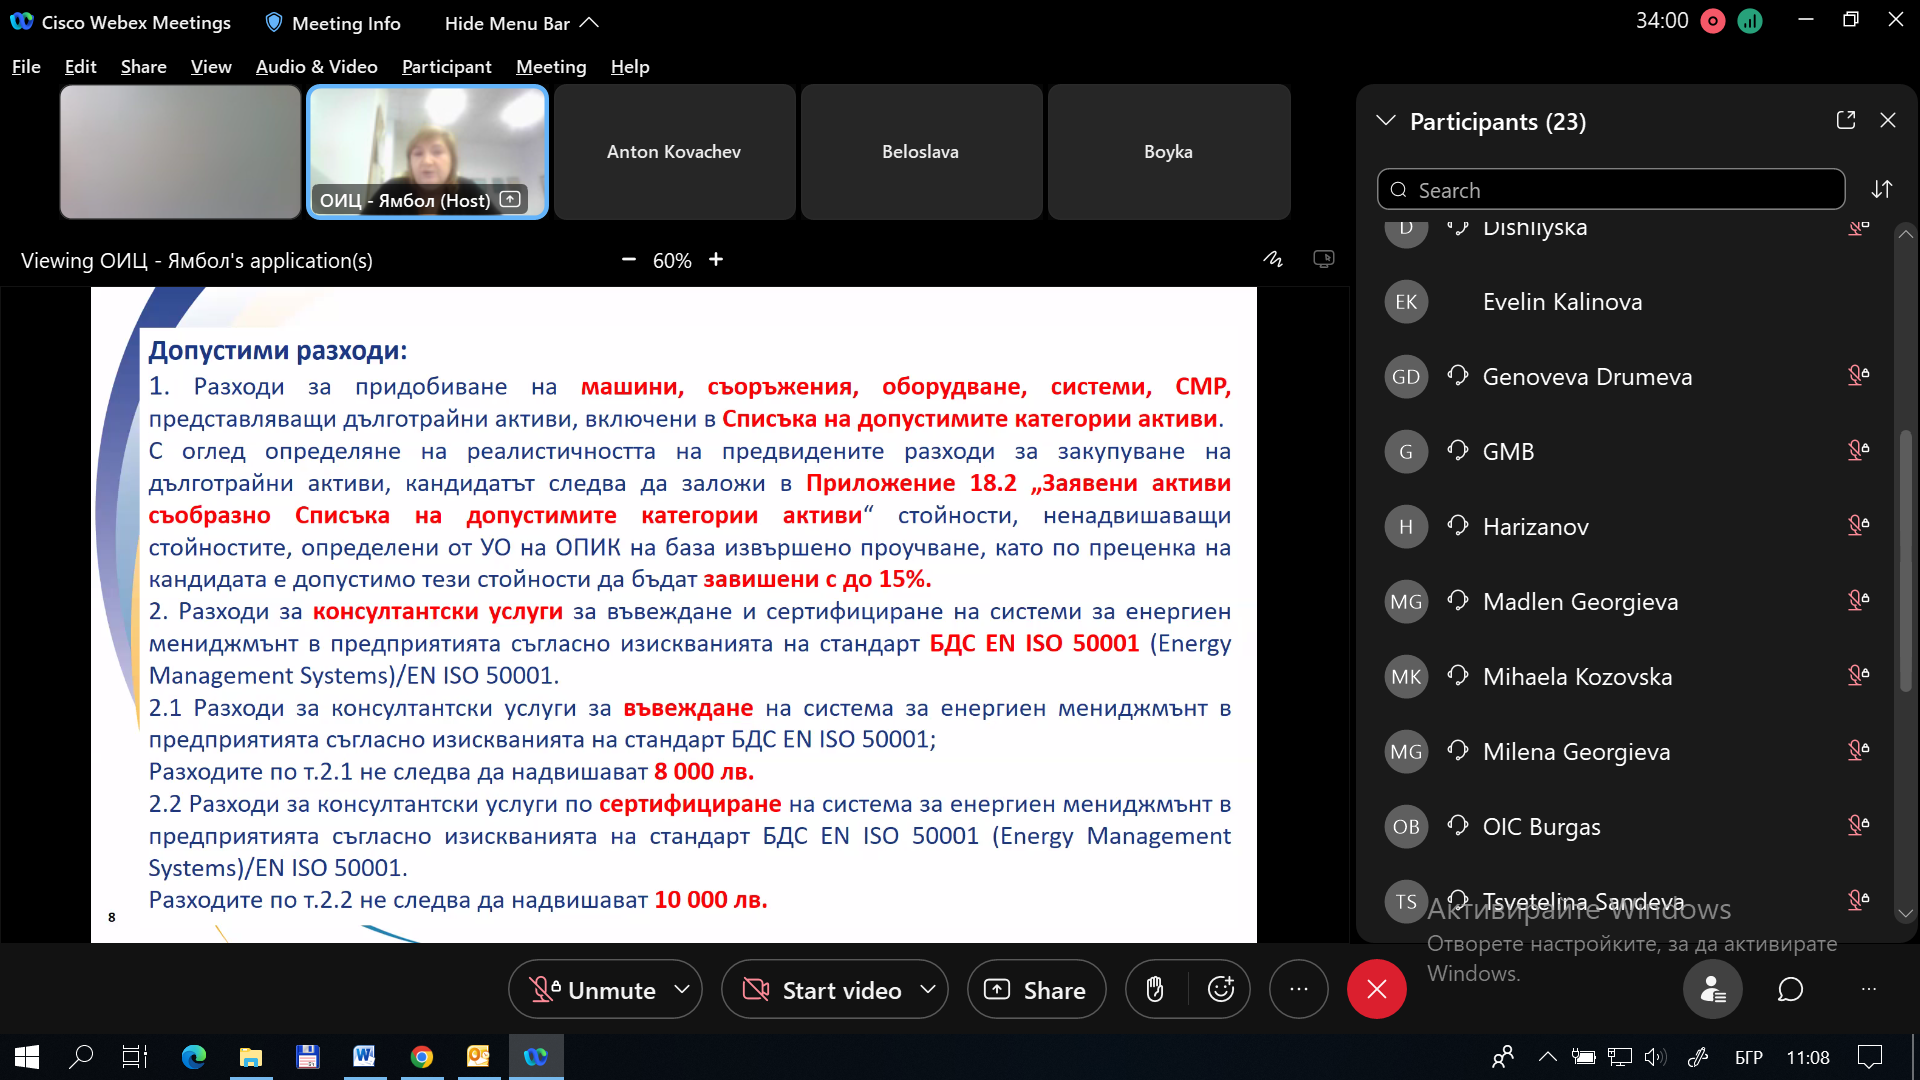The height and width of the screenshot is (1080, 1920).
Task: Click the sort participants icon
Action: point(1882,189)
